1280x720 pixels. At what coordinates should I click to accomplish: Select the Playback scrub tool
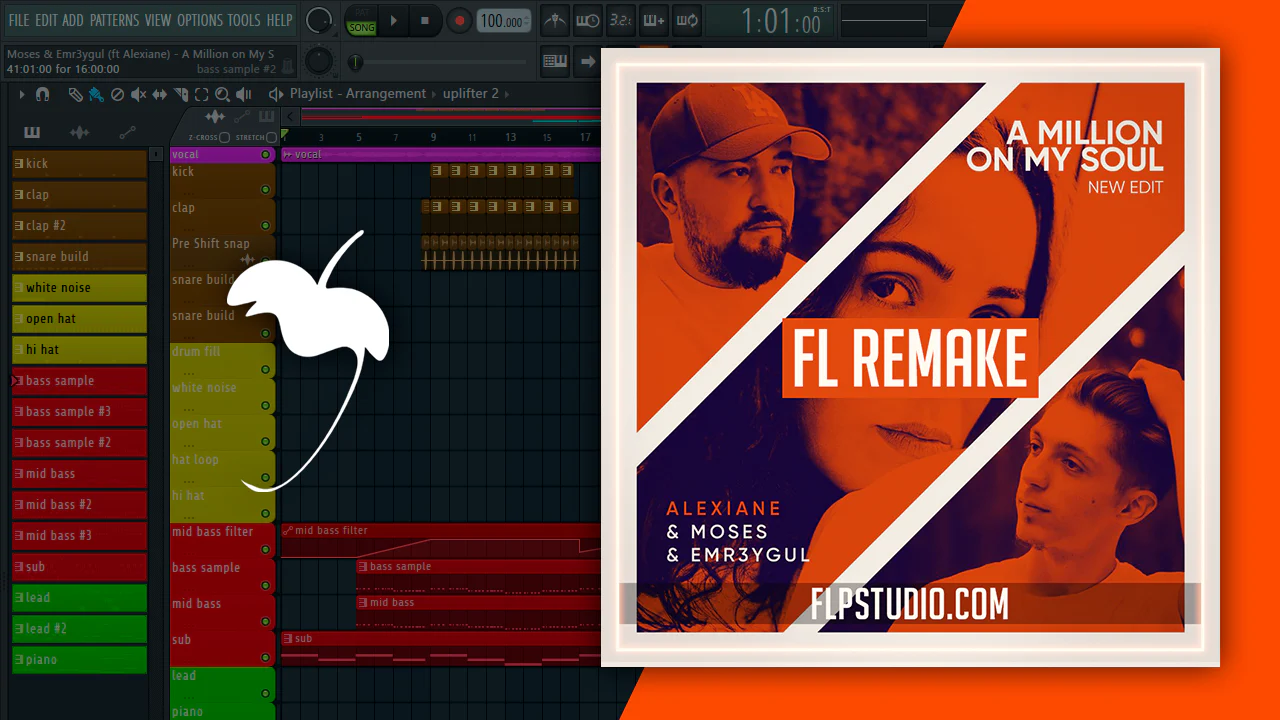[243, 94]
